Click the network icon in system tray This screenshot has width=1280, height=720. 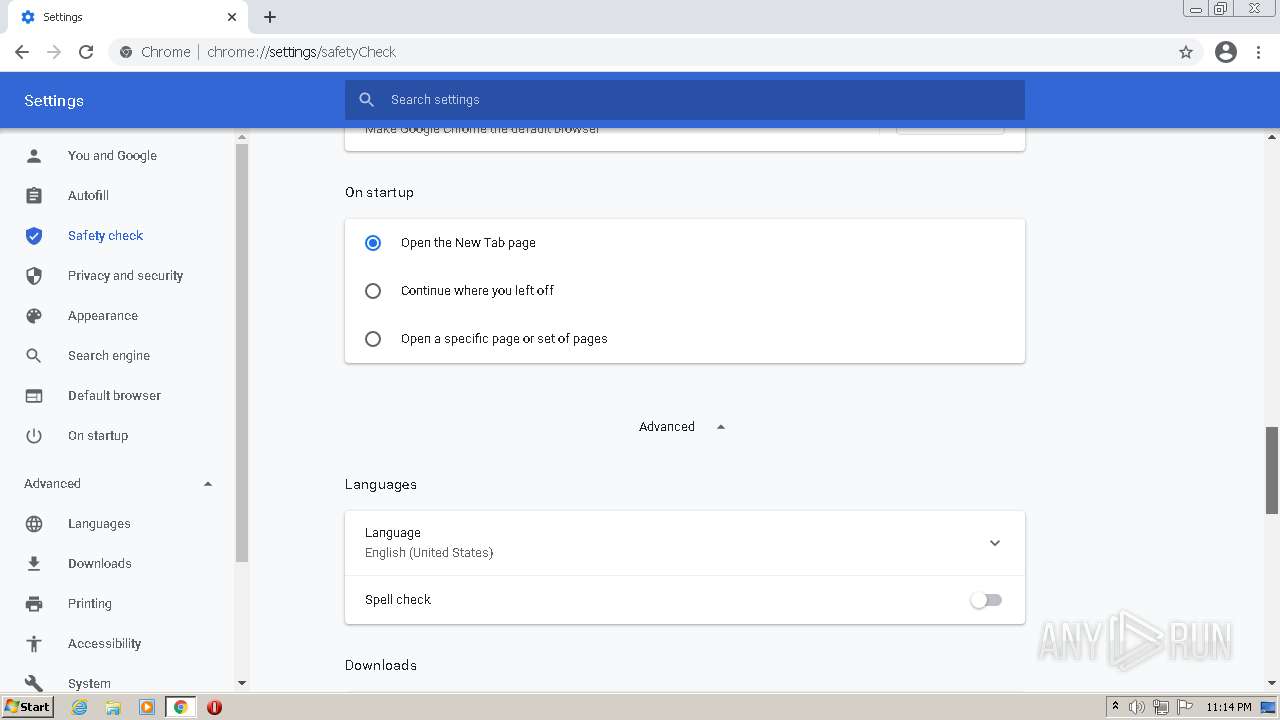coord(1161,707)
